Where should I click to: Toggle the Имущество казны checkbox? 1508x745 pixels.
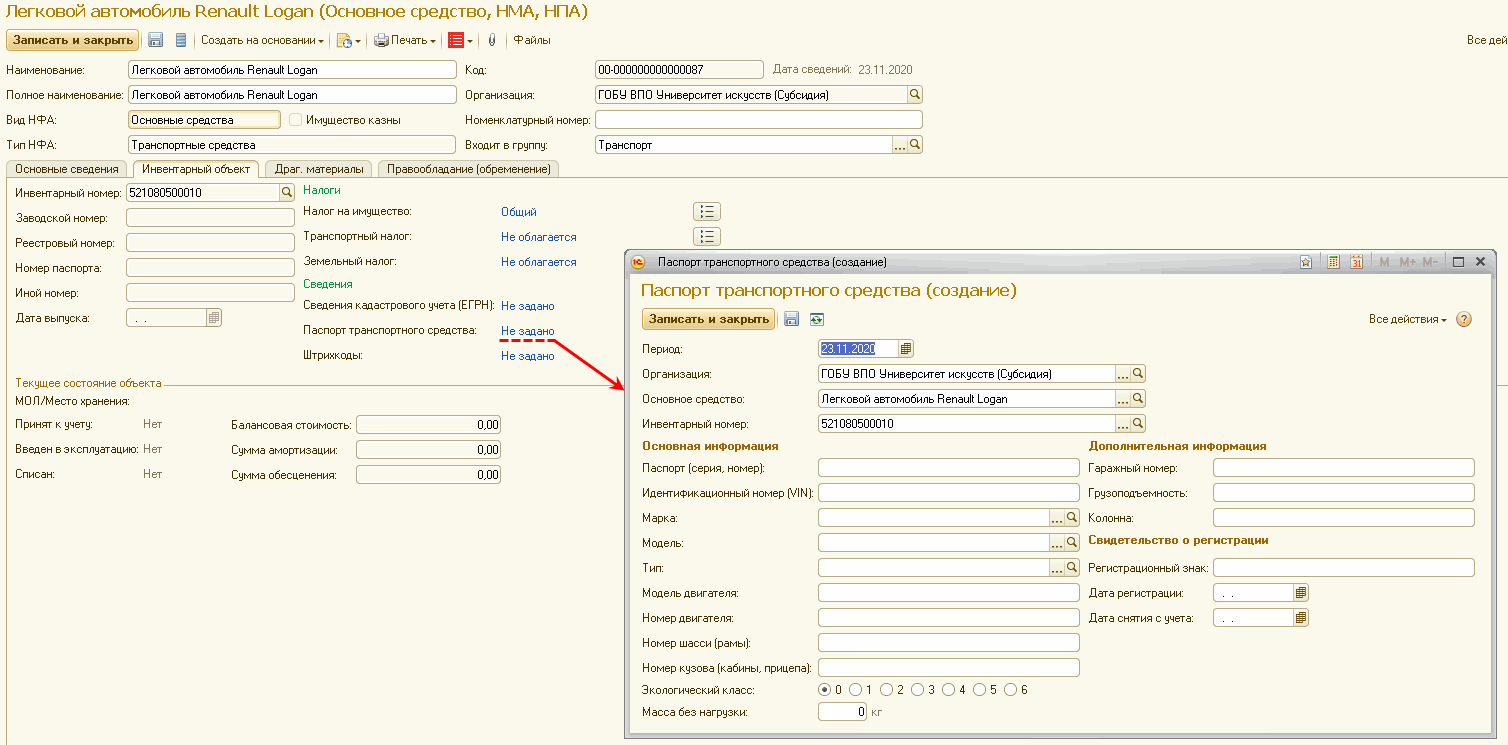(x=295, y=120)
